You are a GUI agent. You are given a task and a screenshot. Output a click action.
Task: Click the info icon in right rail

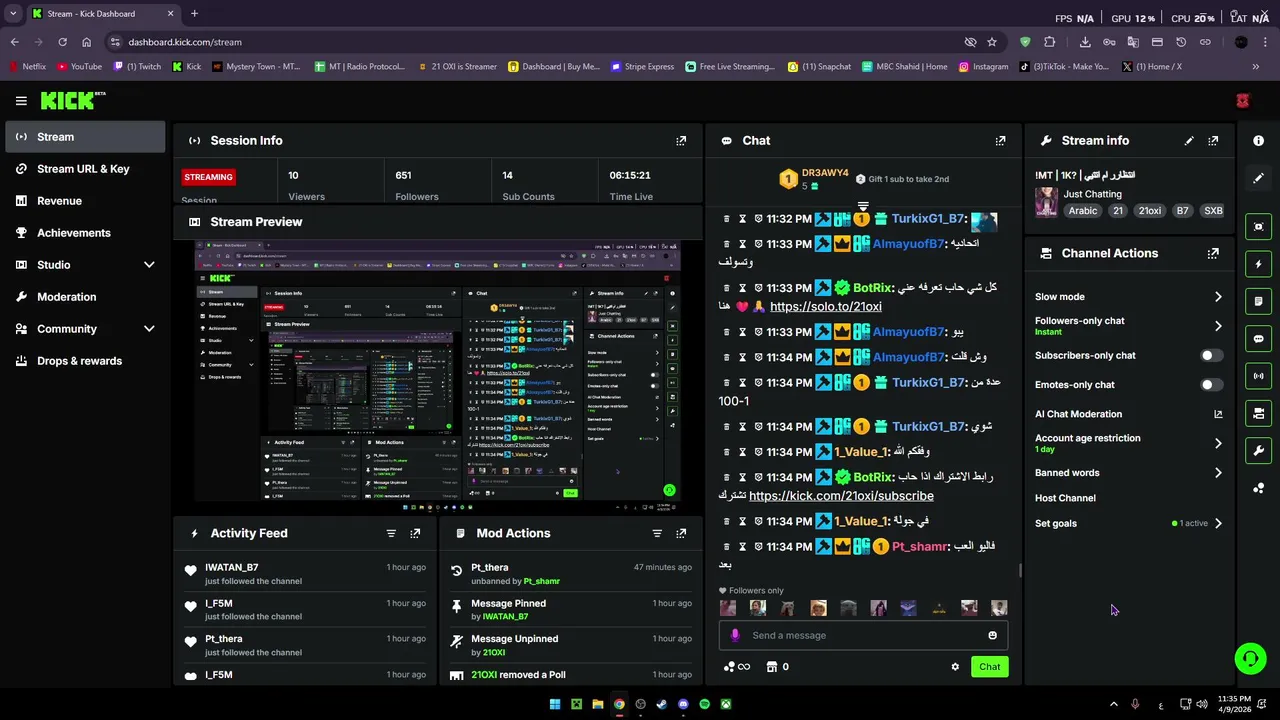click(x=1259, y=141)
